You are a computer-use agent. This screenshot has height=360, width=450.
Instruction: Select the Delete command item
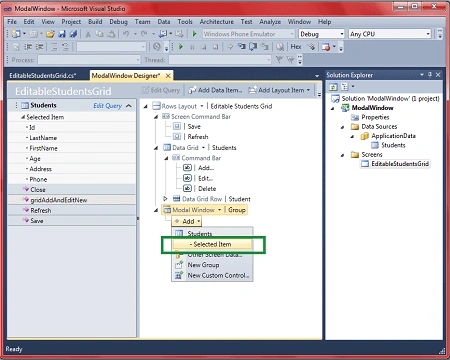[207, 189]
